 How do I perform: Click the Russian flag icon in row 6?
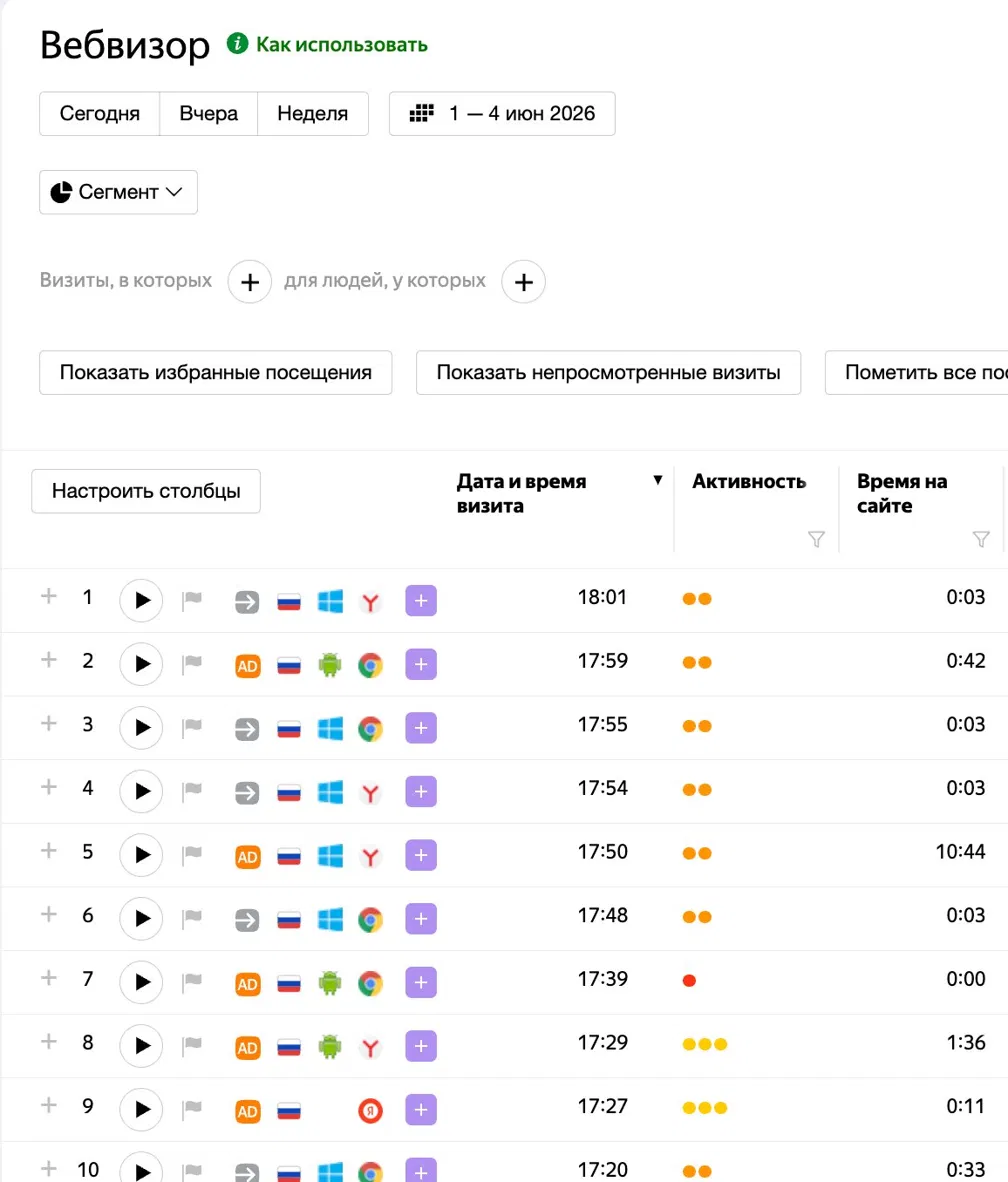[x=289, y=920]
